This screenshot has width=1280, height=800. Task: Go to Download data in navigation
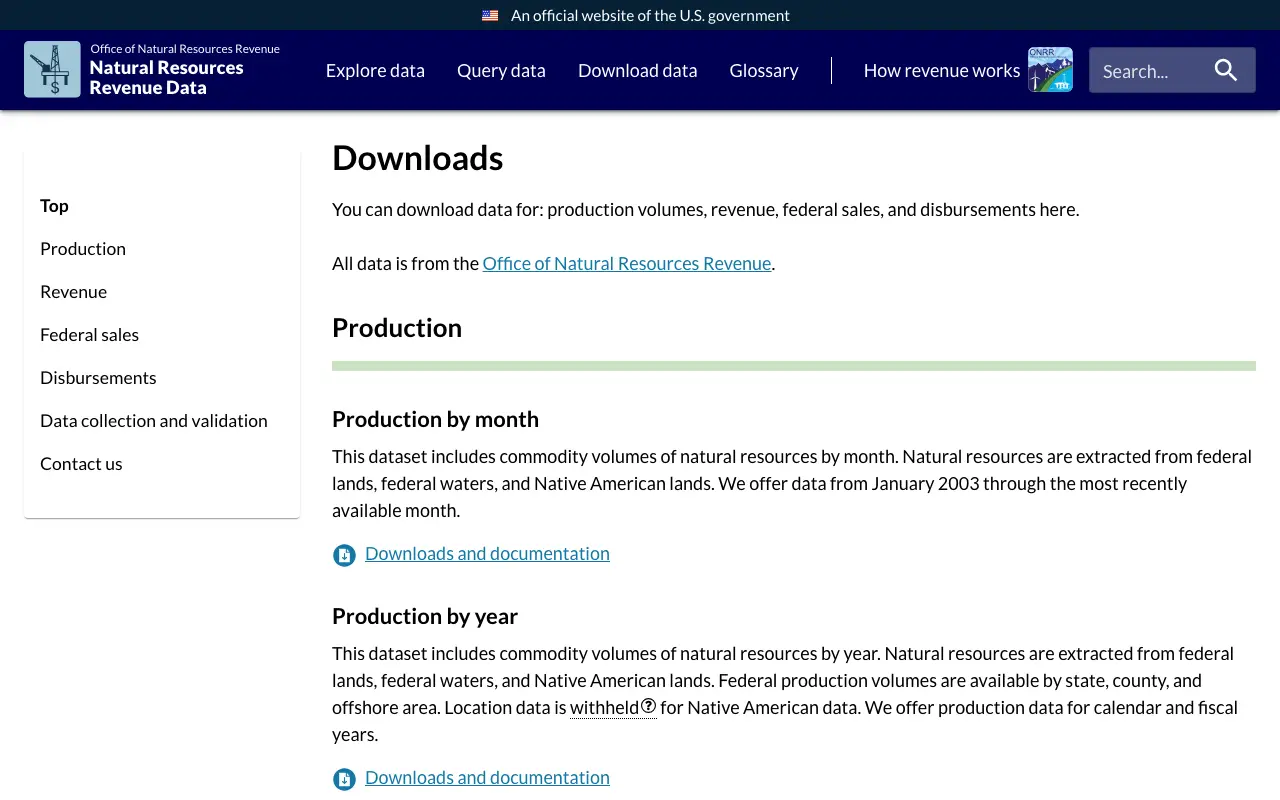click(637, 70)
